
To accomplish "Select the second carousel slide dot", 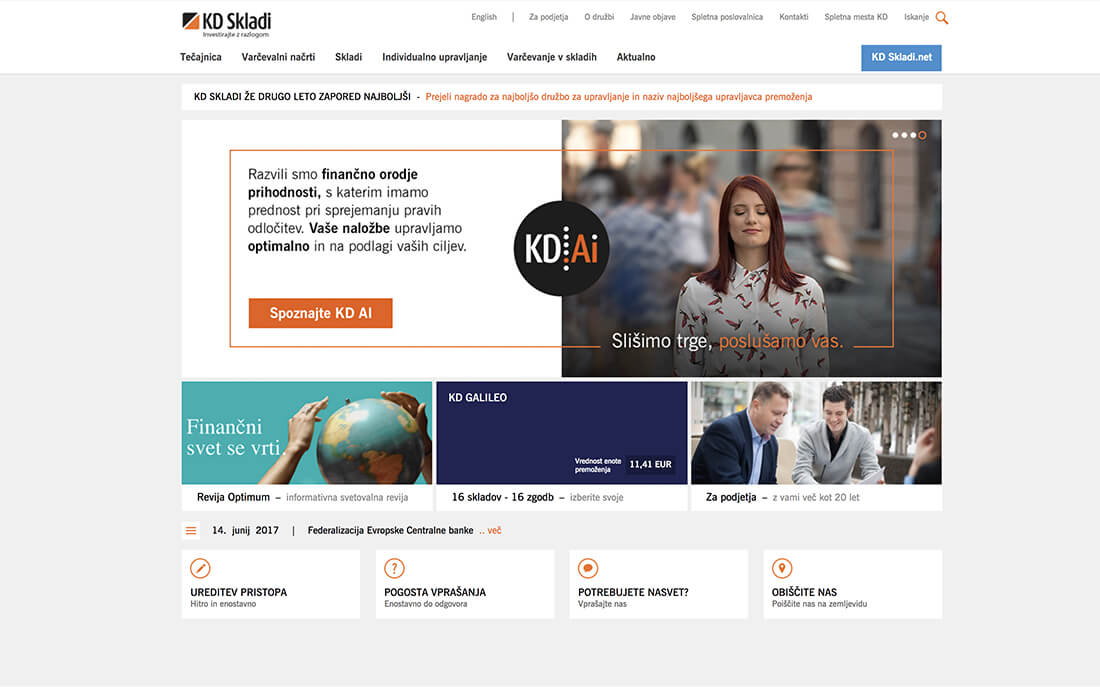I will 904,135.
